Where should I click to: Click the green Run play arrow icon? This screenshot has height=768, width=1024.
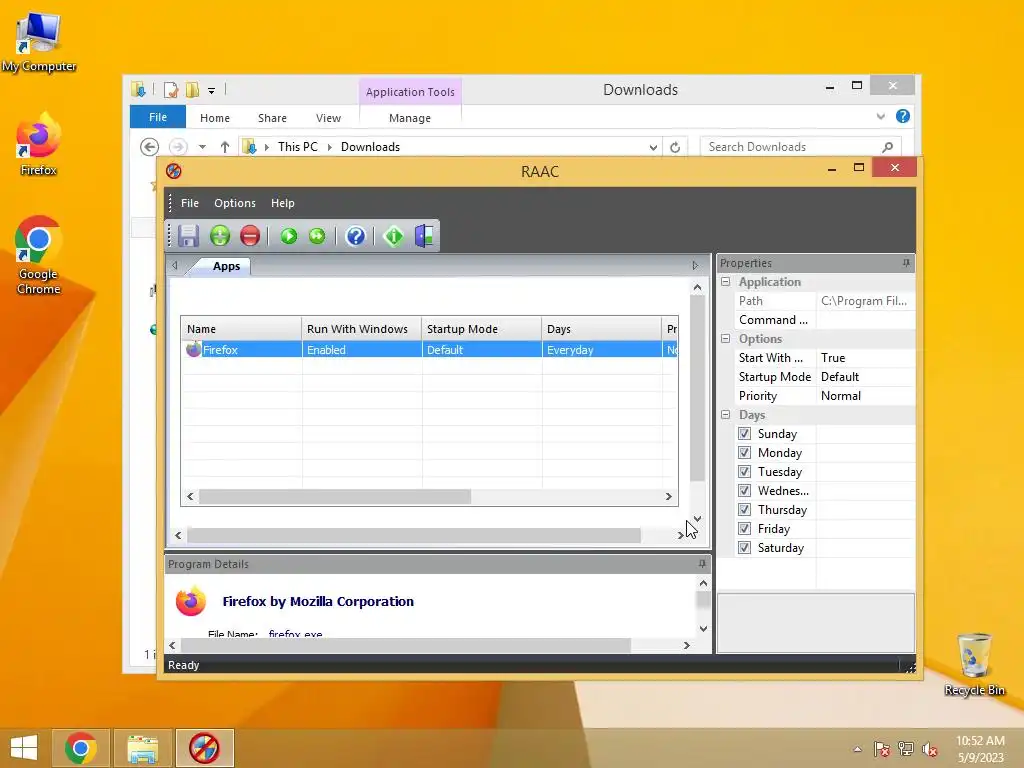(x=289, y=236)
